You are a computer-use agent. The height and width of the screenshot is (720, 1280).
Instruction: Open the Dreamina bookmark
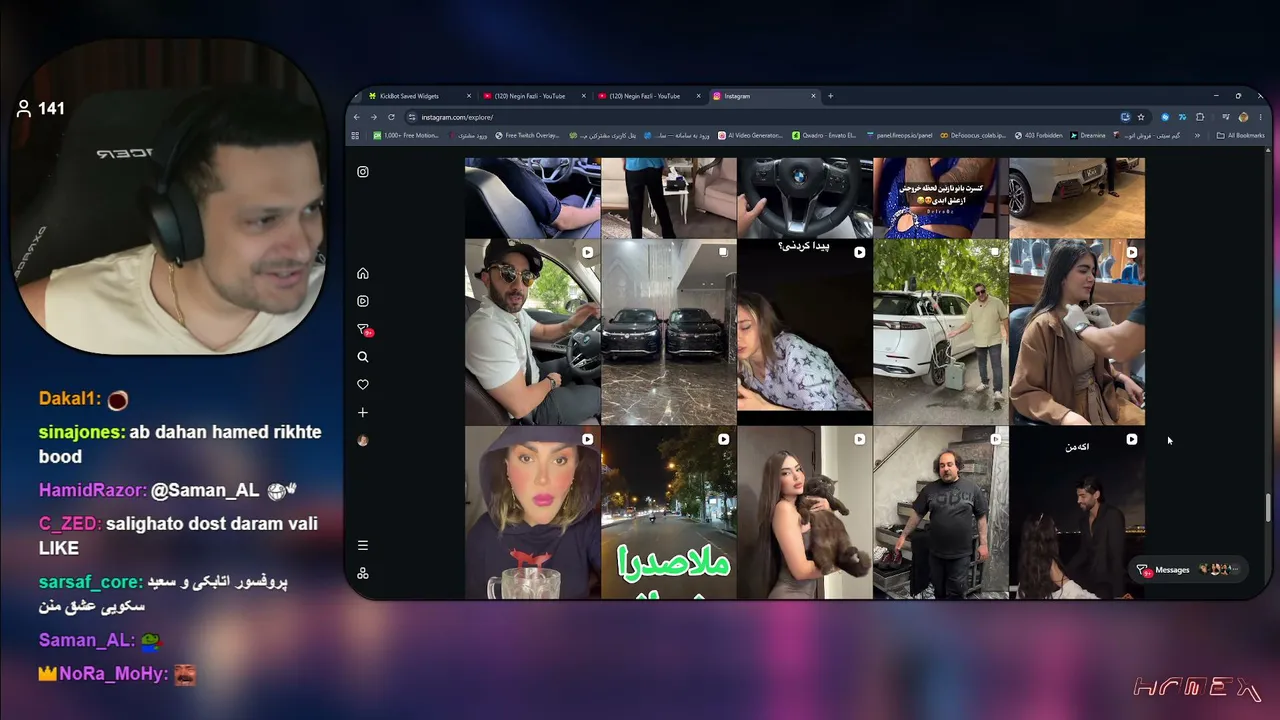pyautogui.click(x=1088, y=135)
